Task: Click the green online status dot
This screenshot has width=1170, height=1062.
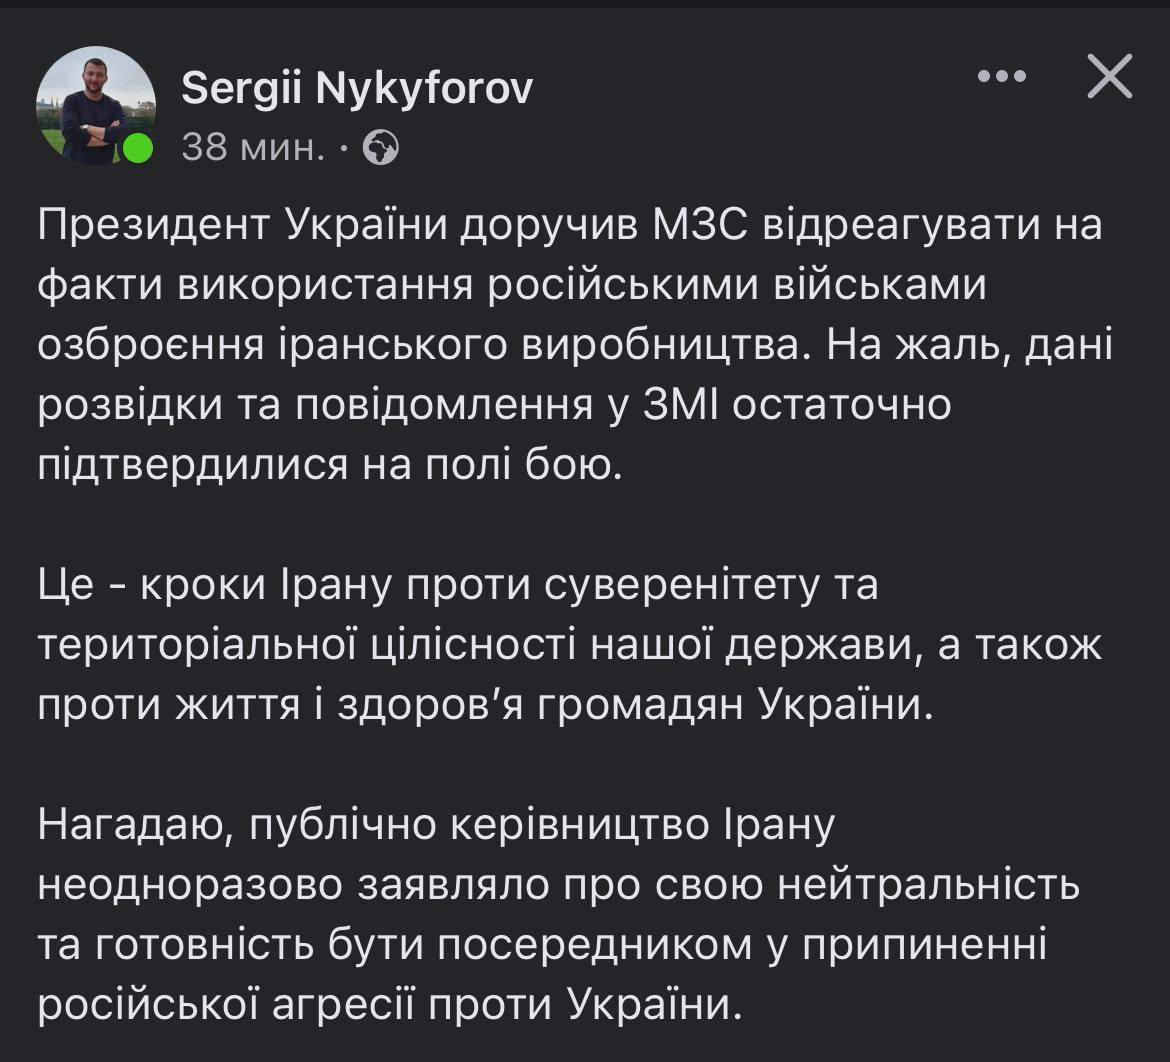Action: [137, 148]
